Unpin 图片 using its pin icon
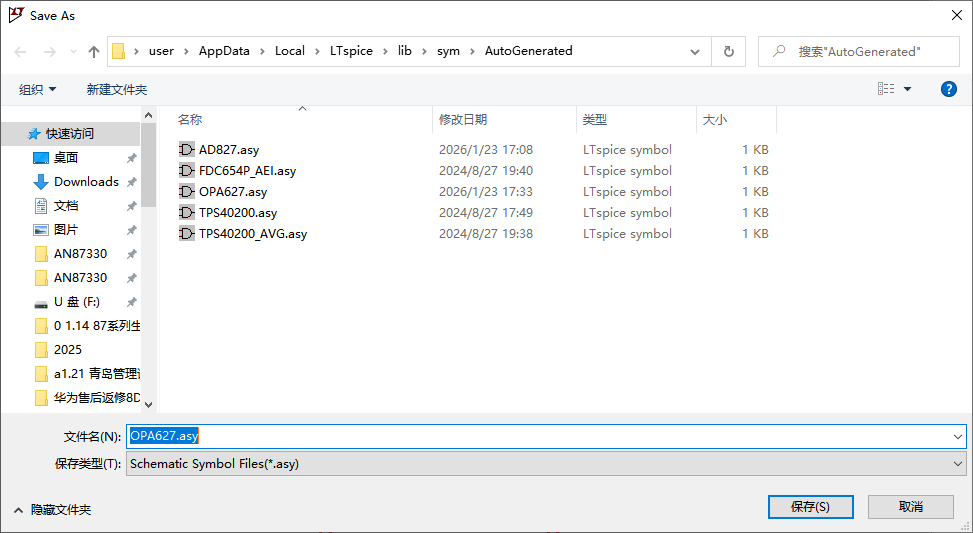Viewport: 973px width, 533px height. [x=132, y=230]
